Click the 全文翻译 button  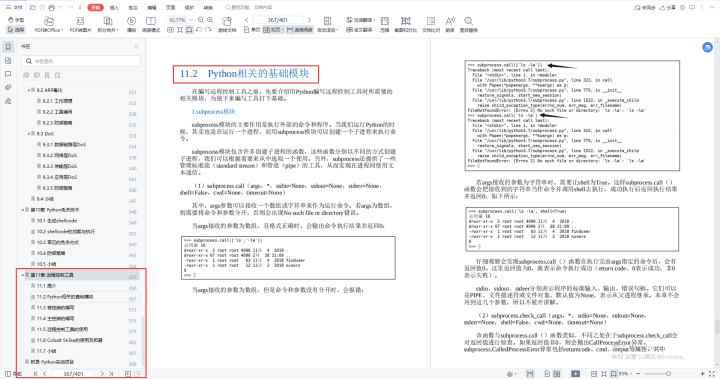(x=359, y=30)
